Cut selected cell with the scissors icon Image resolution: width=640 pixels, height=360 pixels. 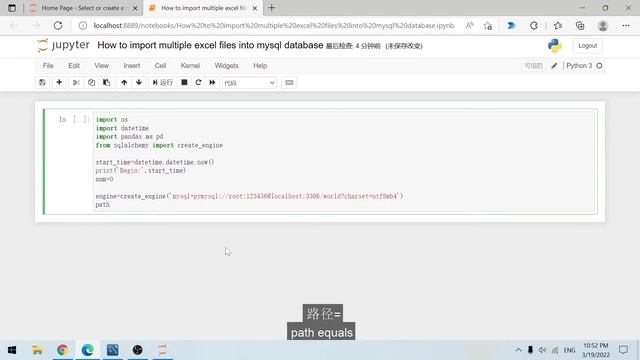tap(76, 82)
